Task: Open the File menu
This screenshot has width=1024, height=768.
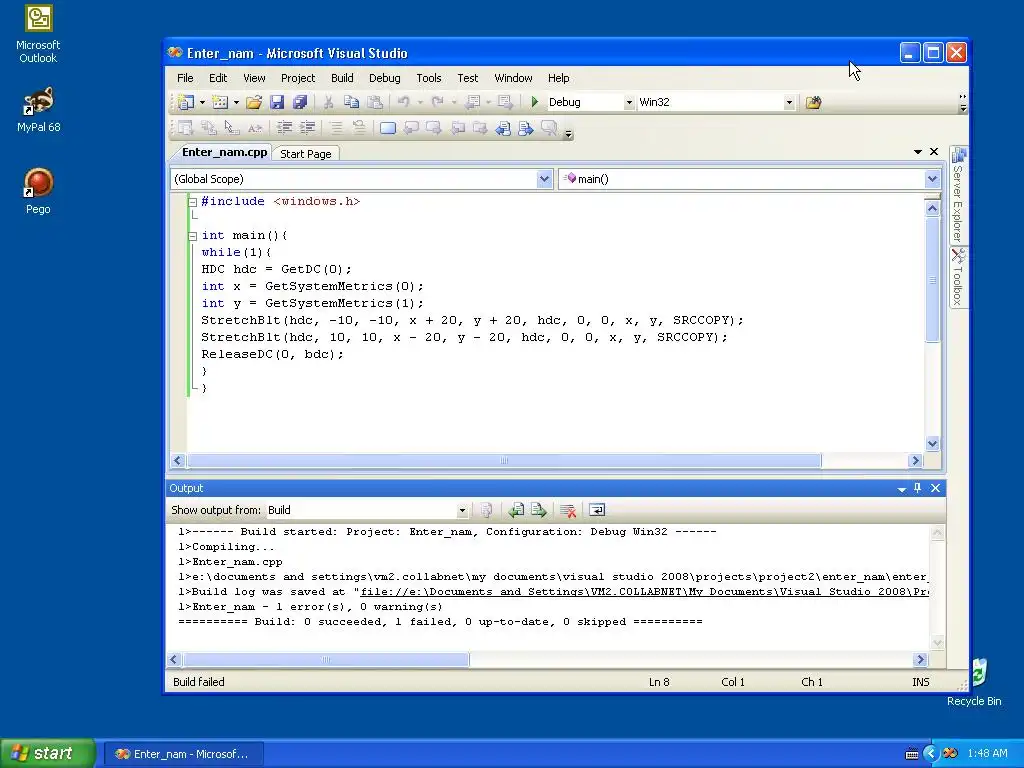Action: [x=185, y=78]
